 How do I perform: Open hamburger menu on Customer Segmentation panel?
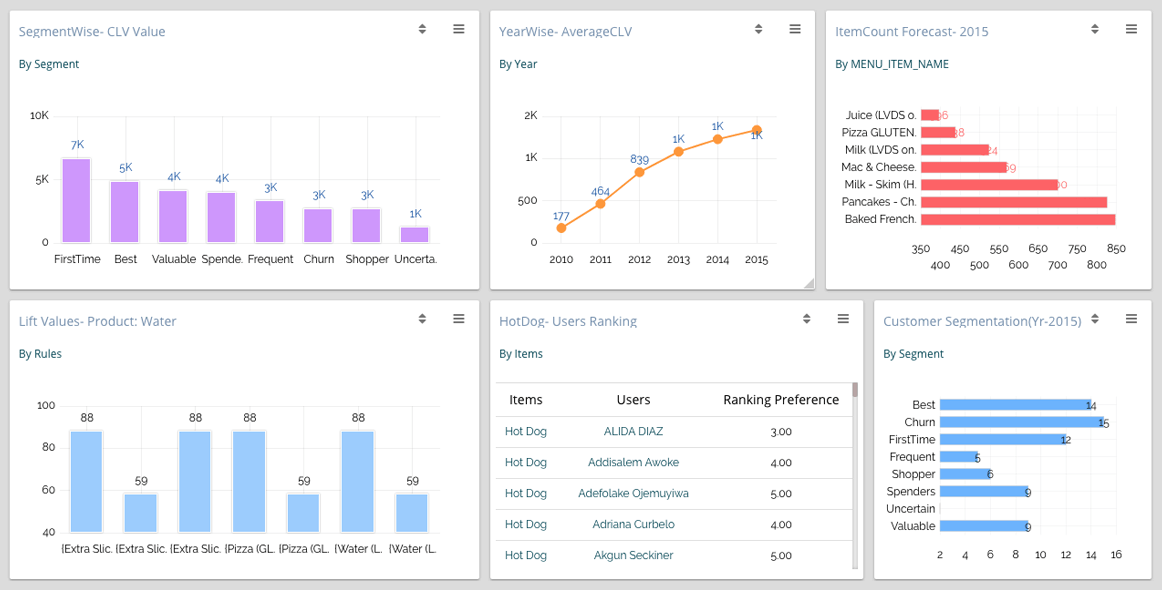pyautogui.click(x=1131, y=319)
